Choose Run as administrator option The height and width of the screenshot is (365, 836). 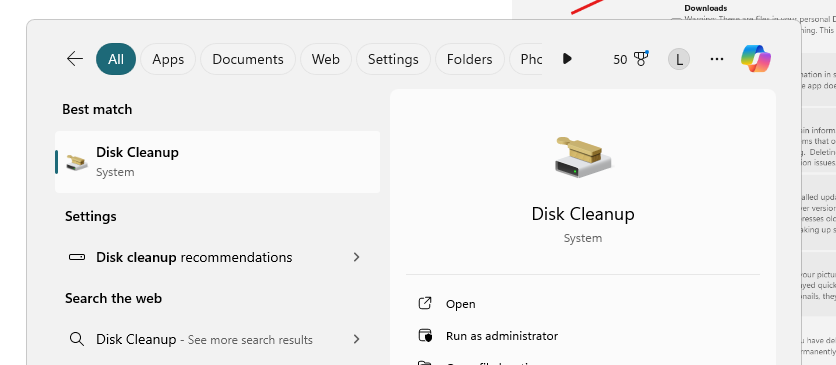click(502, 336)
